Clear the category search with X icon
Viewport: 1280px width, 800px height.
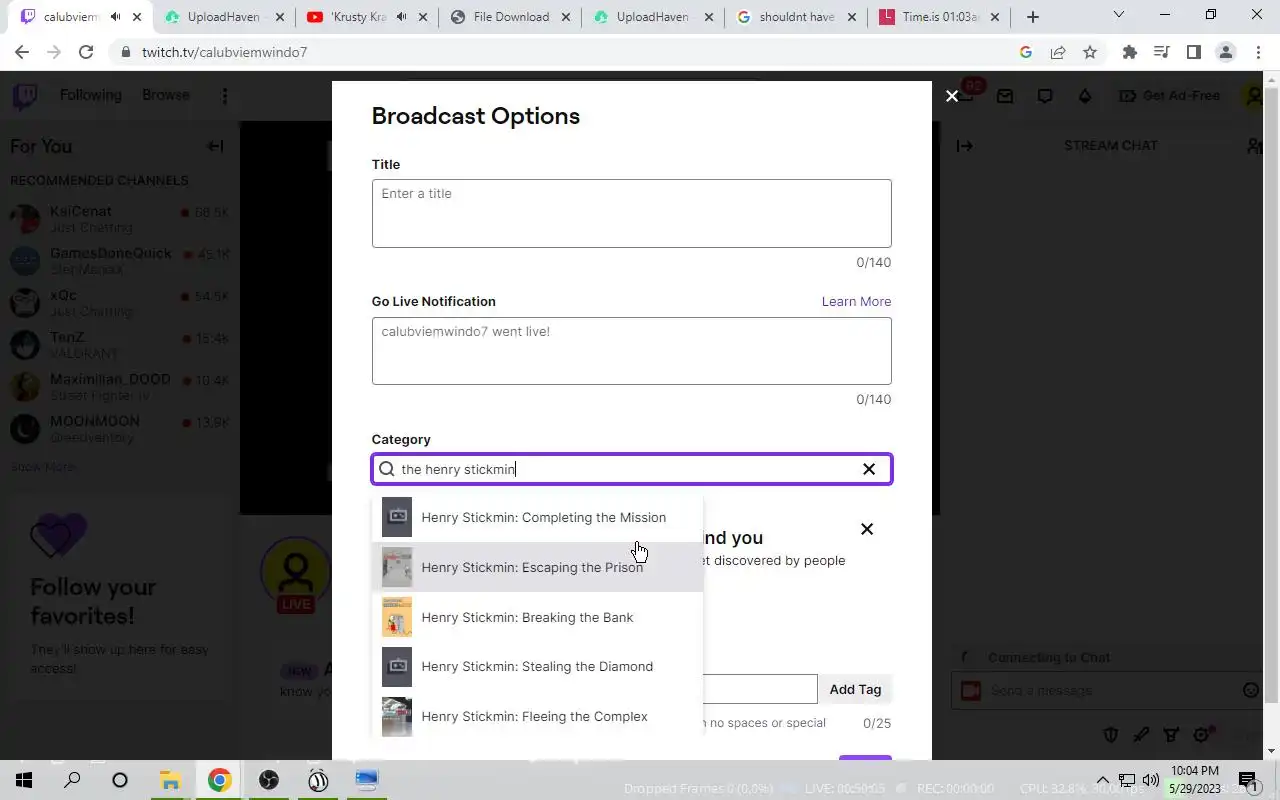pos(869,469)
